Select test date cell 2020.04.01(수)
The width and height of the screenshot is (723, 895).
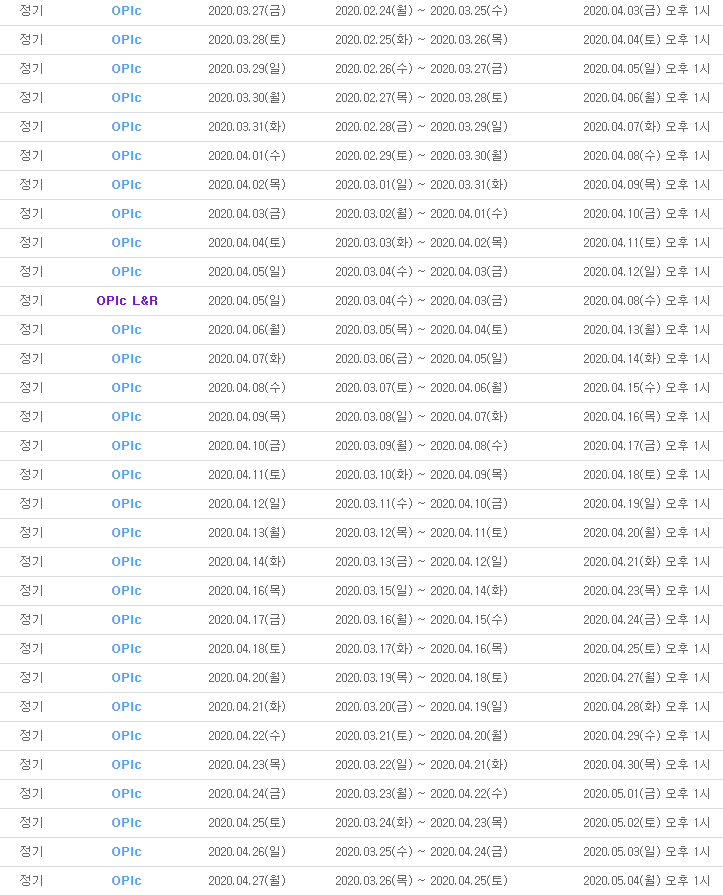click(247, 156)
